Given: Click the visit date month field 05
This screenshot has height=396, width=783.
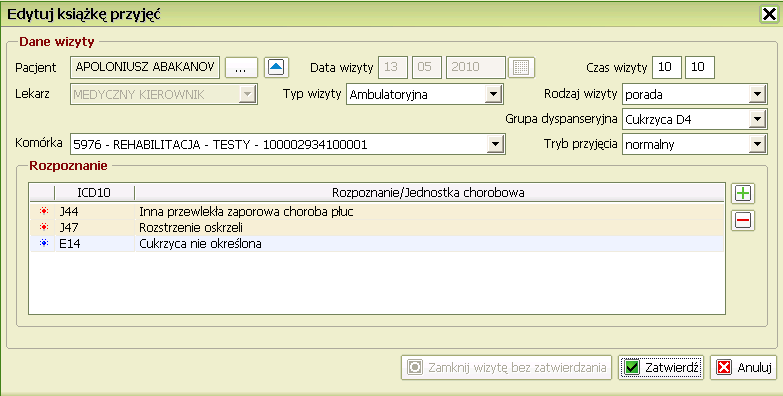Looking at the screenshot, I should coord(427,67).
